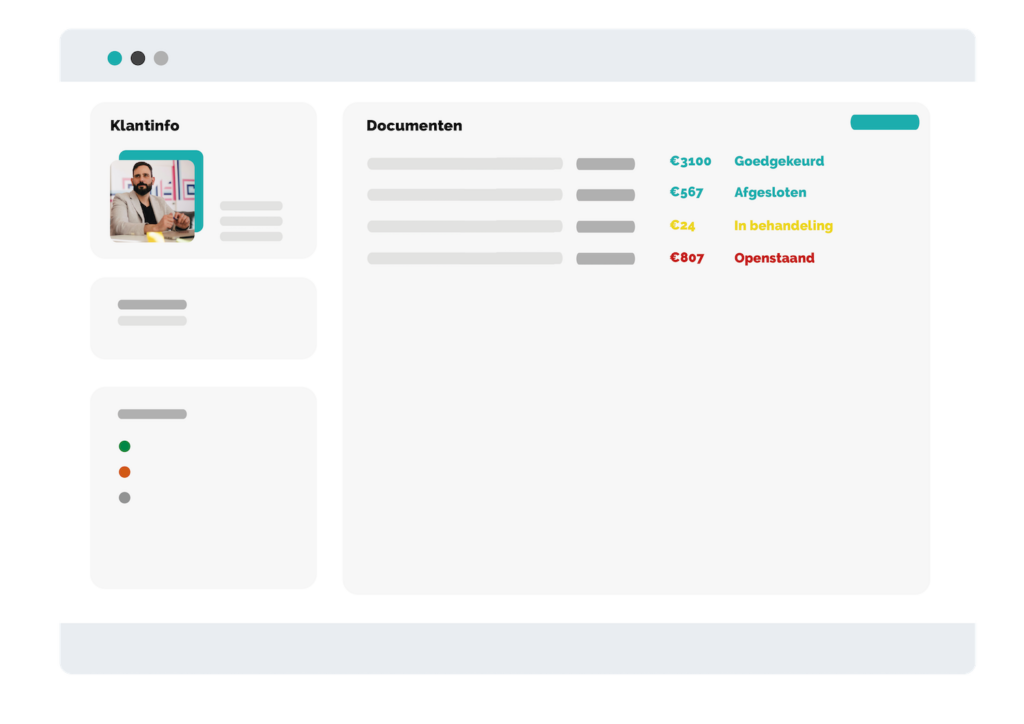Select the €24 amount
1024x724 pixels.
tap(682, 226)
